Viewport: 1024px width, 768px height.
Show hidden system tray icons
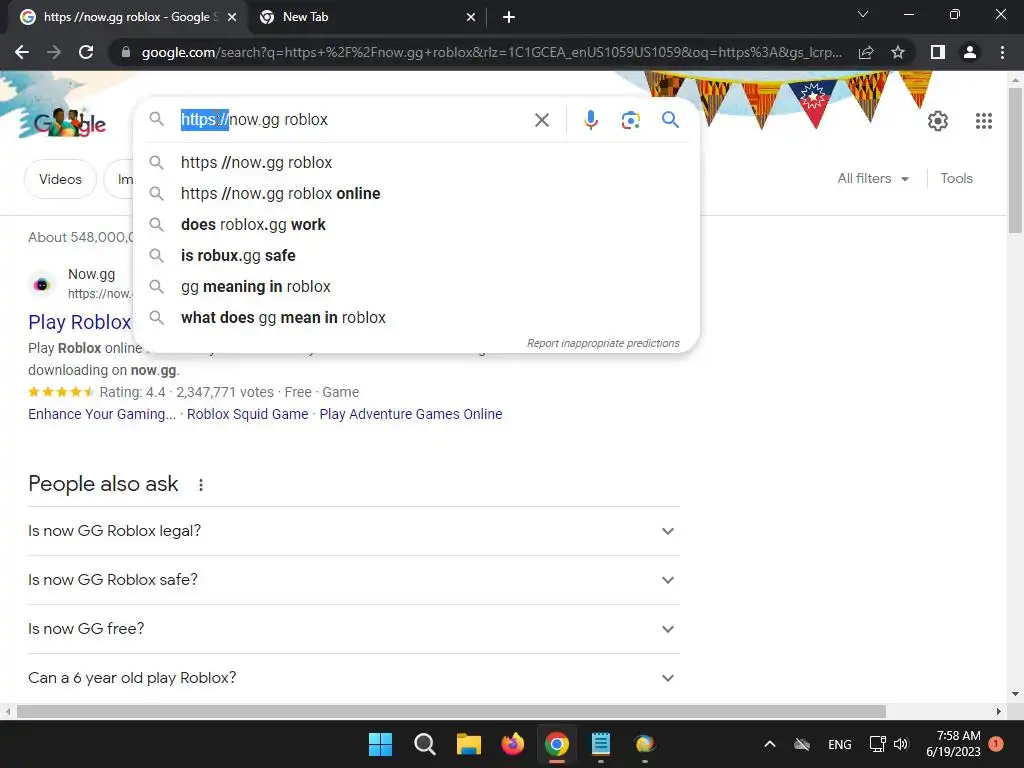click(x=770, y=744)
